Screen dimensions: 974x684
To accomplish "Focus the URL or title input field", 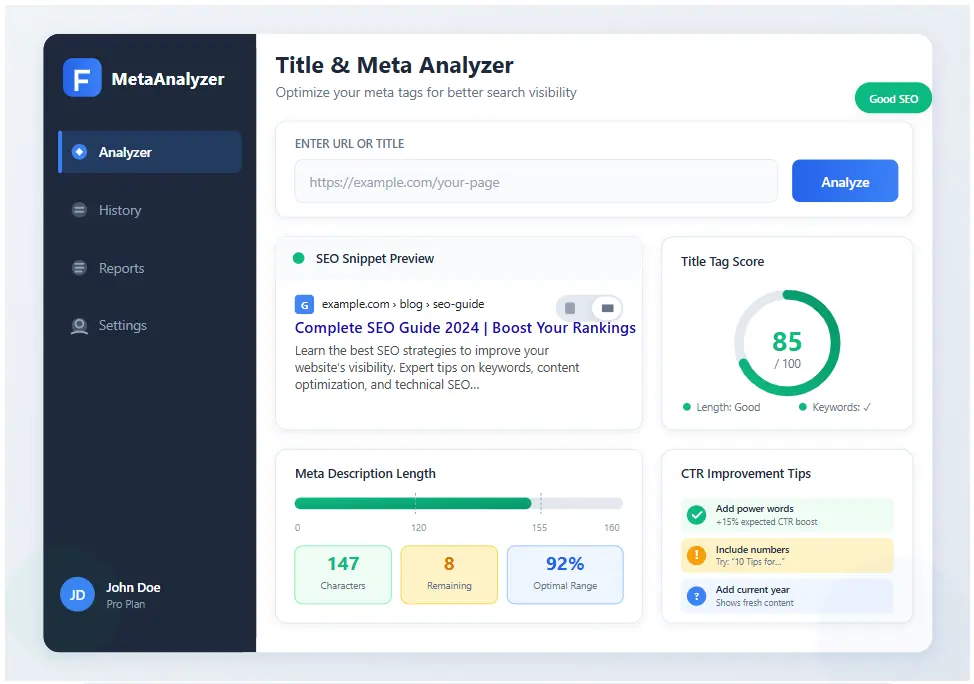I will click(536, 181).
